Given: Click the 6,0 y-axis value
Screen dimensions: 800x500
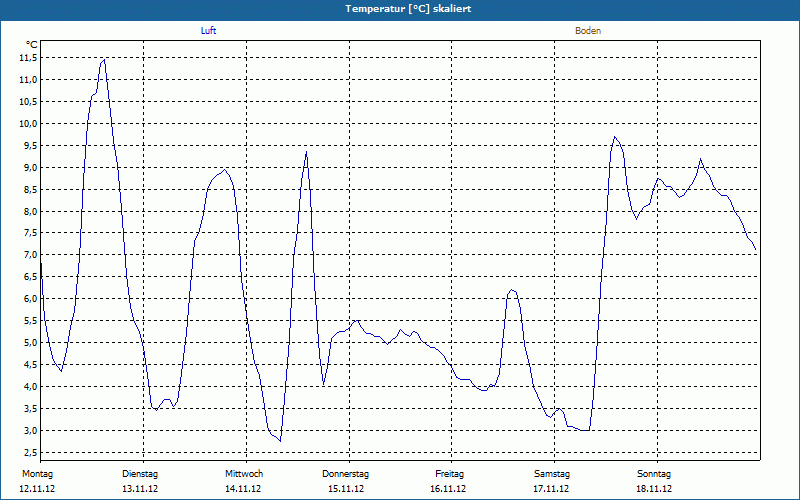Looking at the screenshot, I should (x=30, y=298).
